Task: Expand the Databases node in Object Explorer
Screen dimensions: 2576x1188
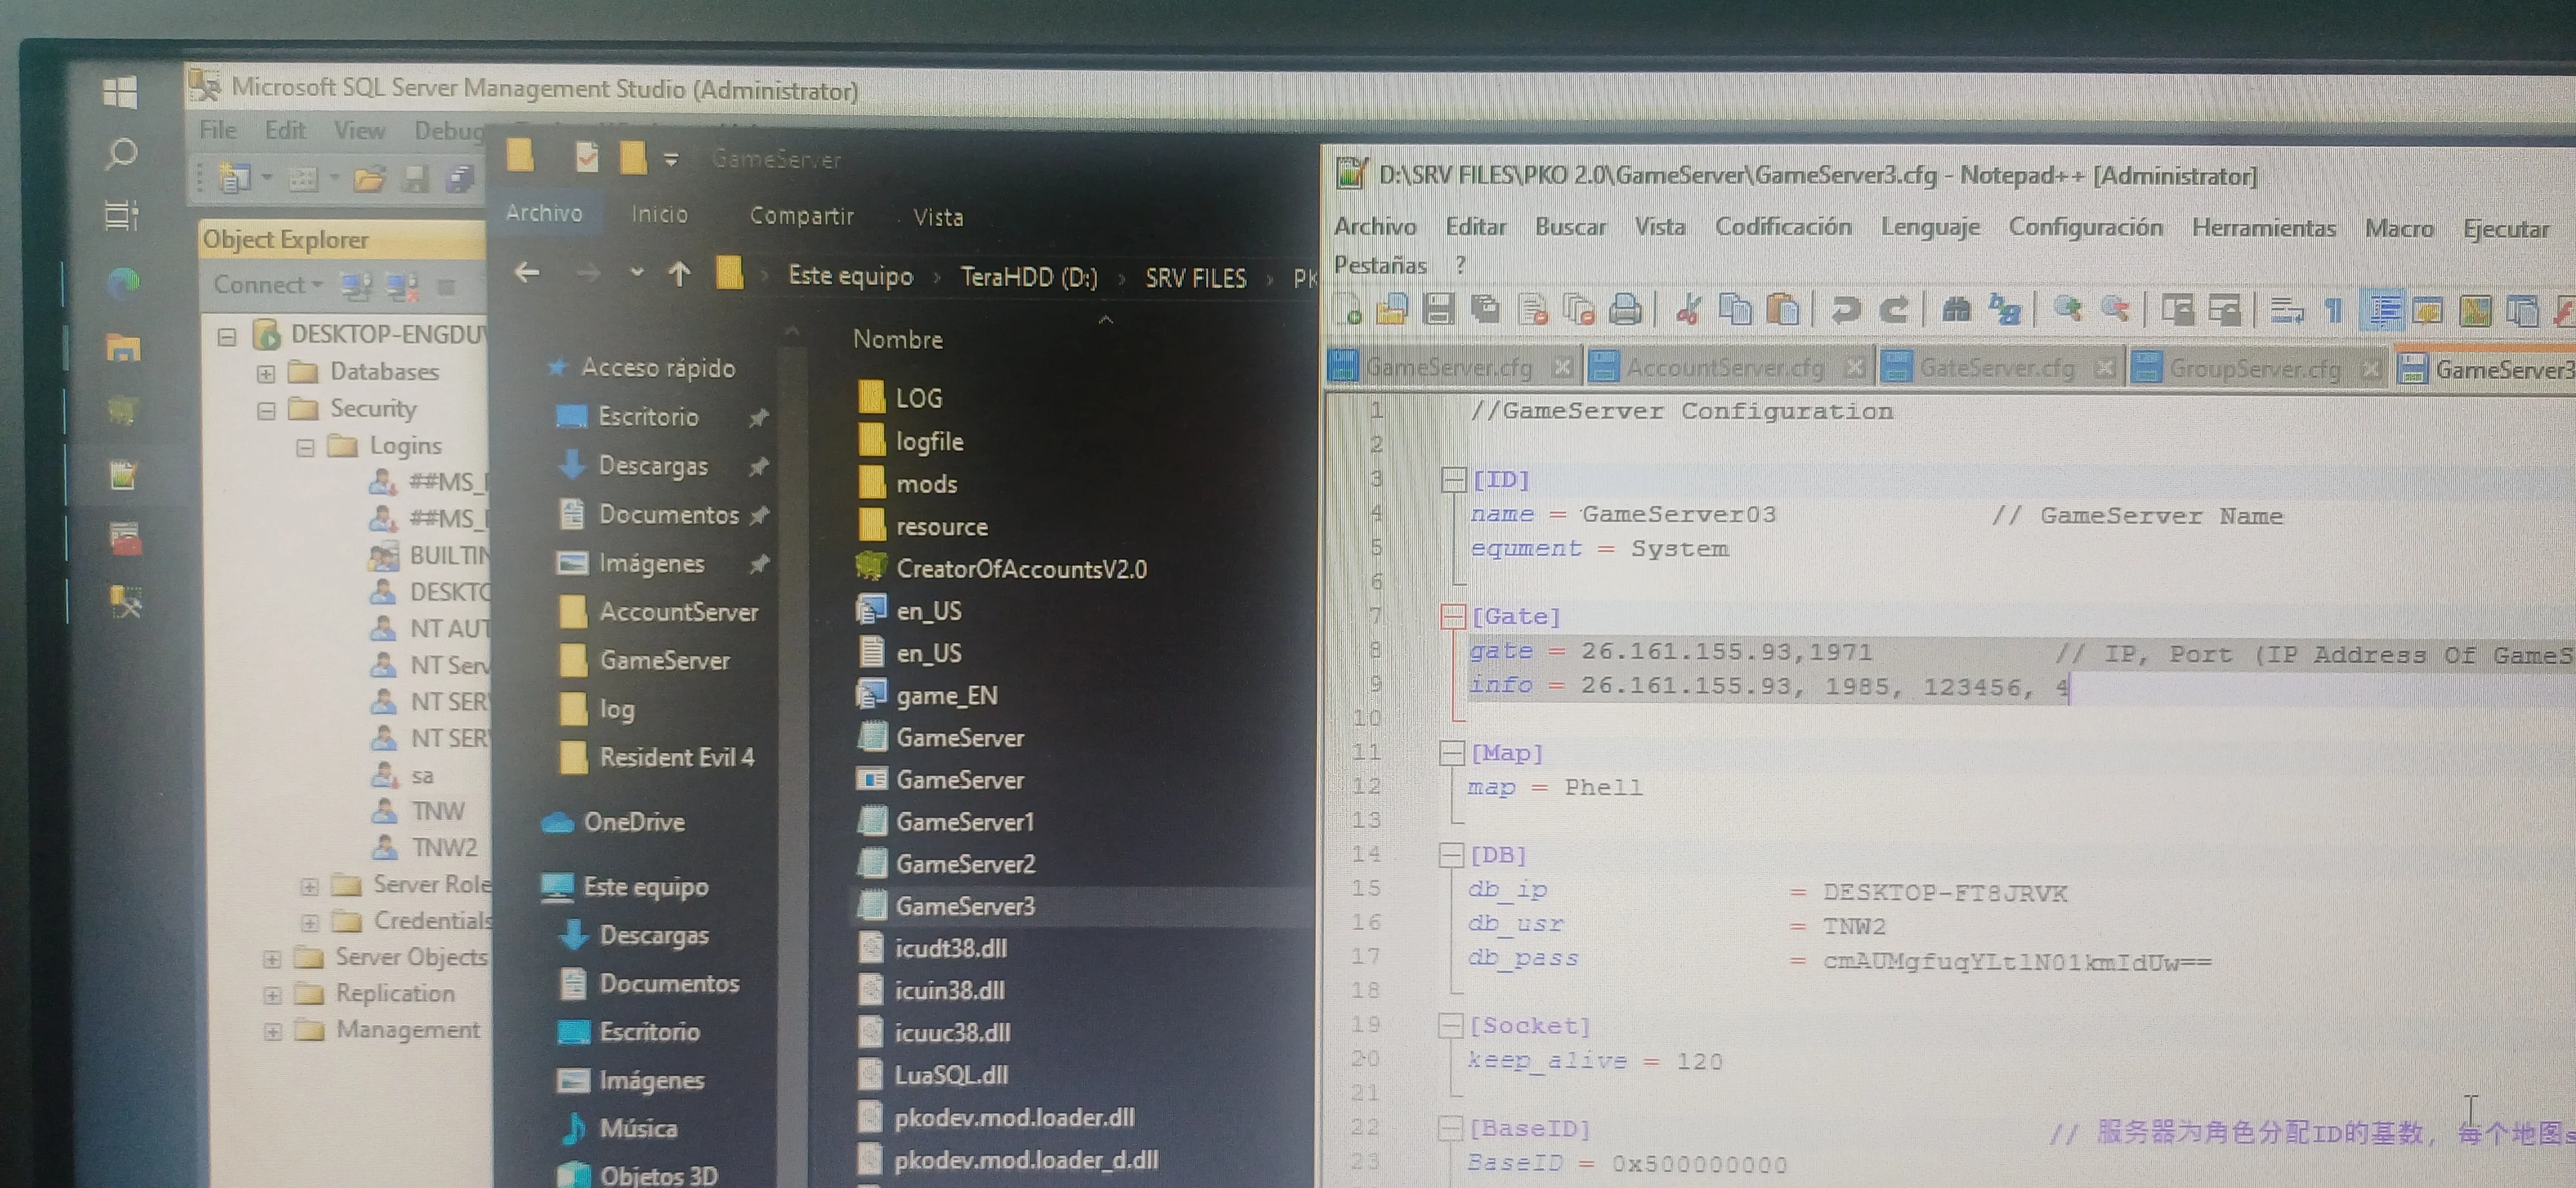Action: 266,373
